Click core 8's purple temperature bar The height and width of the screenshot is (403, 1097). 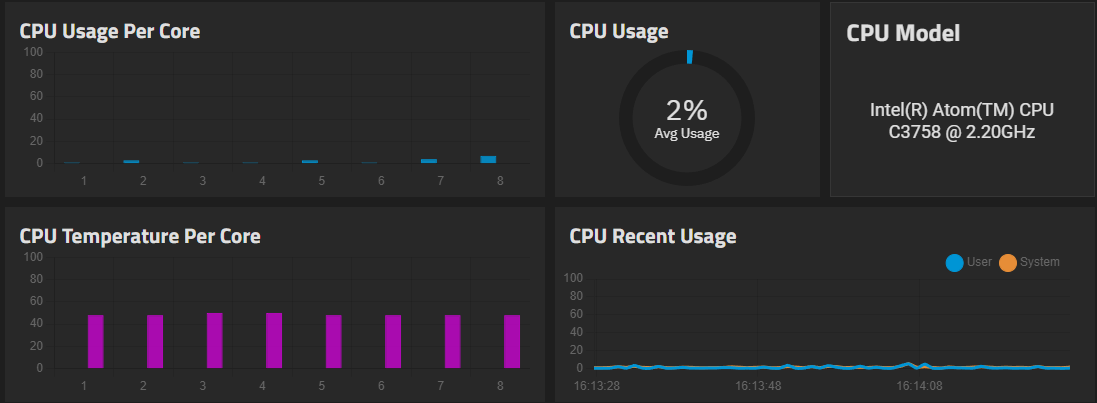[512, 341]
